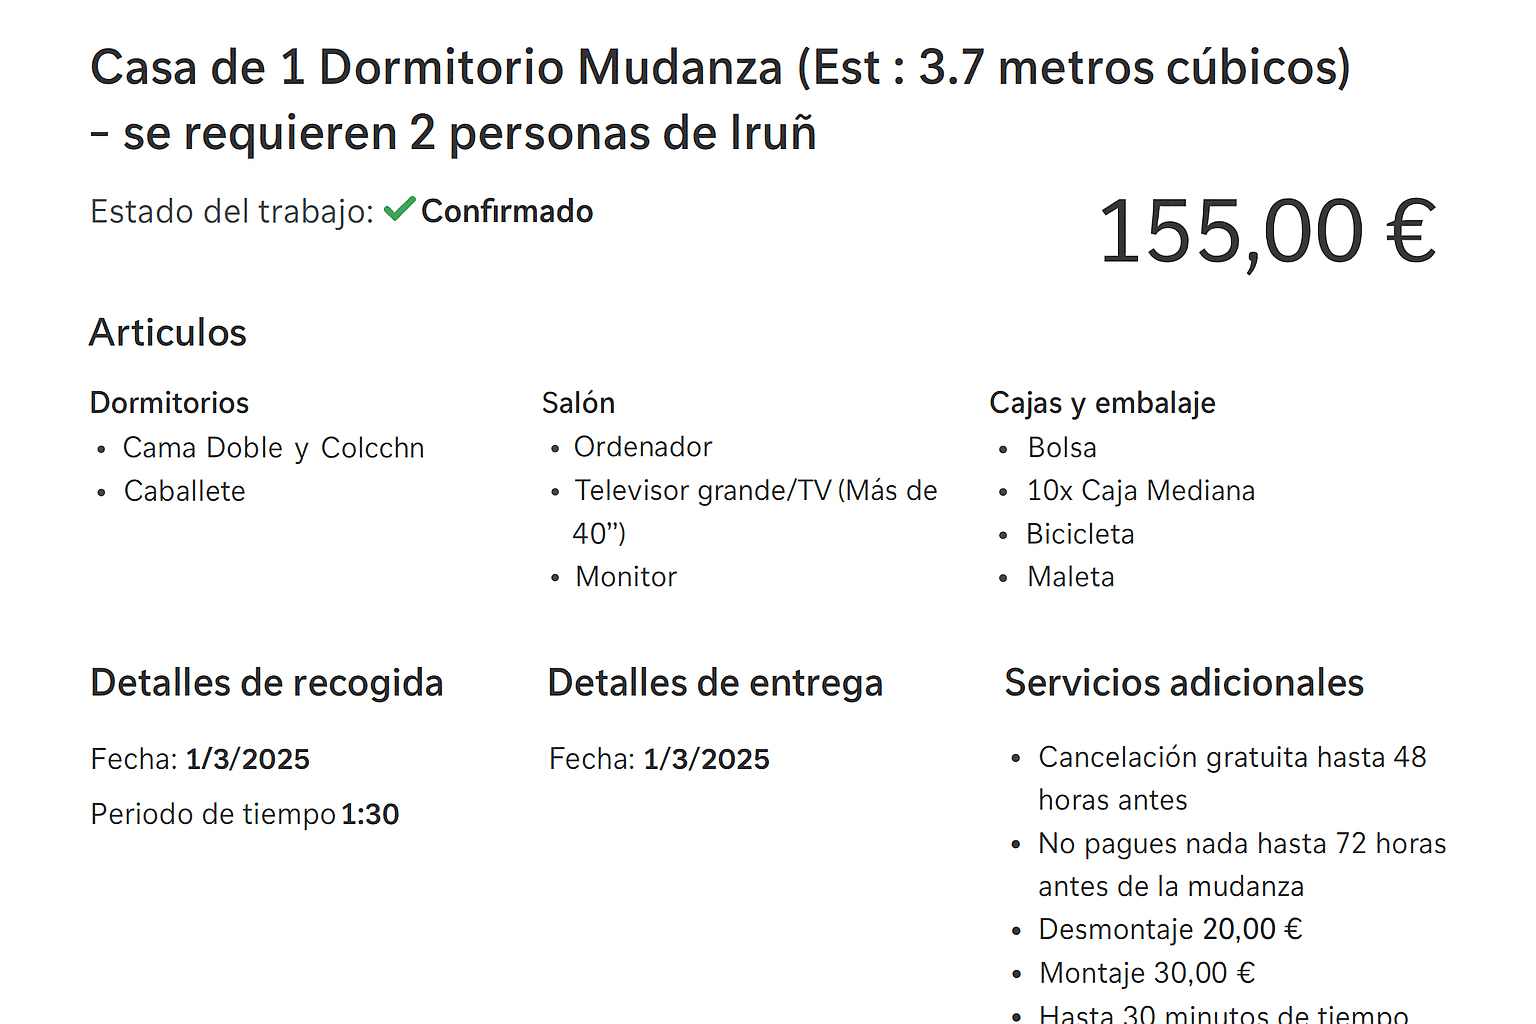Screen dimensions: 1536x1024
Task: Click the Confirmado job status text
Action: pyautogui.click(x=507, y=211)
